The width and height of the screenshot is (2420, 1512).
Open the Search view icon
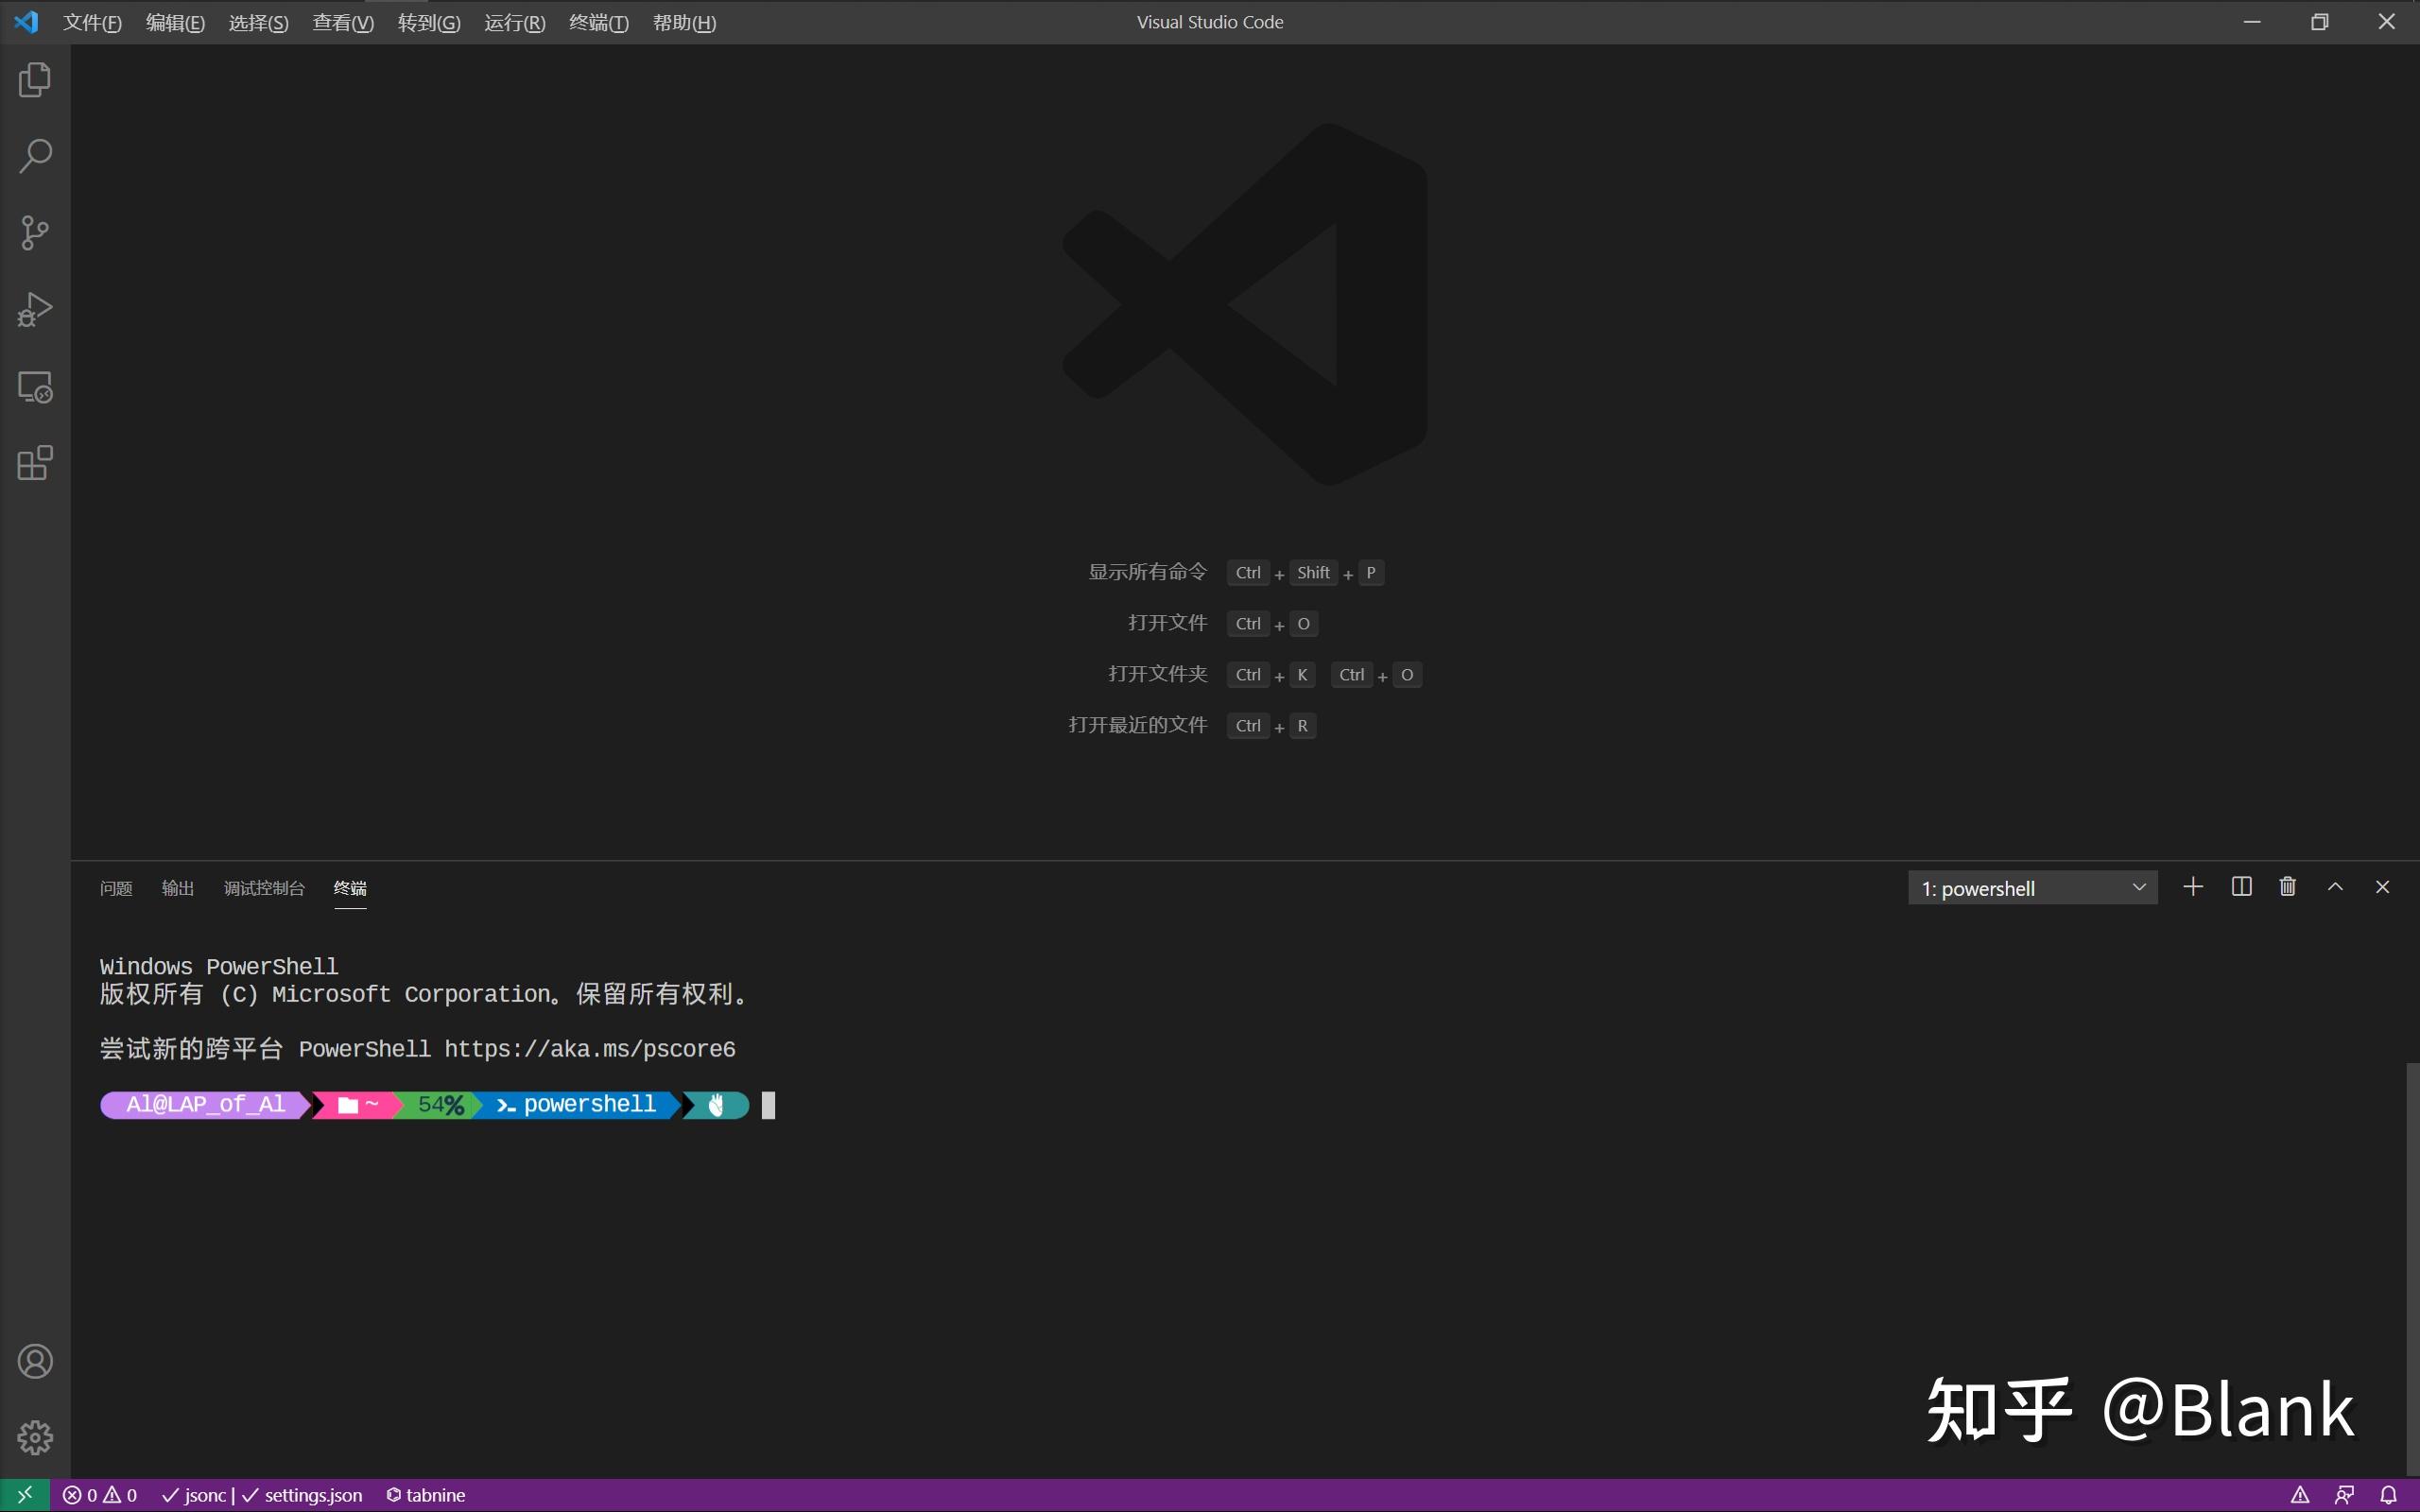[35, 156]
